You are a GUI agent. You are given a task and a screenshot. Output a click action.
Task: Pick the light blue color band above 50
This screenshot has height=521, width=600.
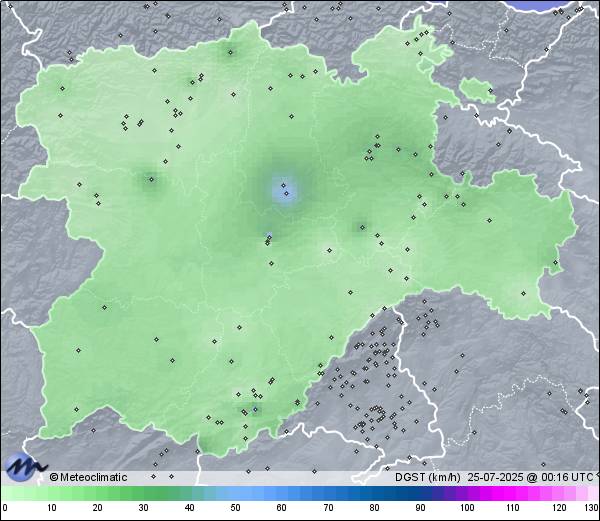coord(235,493)
